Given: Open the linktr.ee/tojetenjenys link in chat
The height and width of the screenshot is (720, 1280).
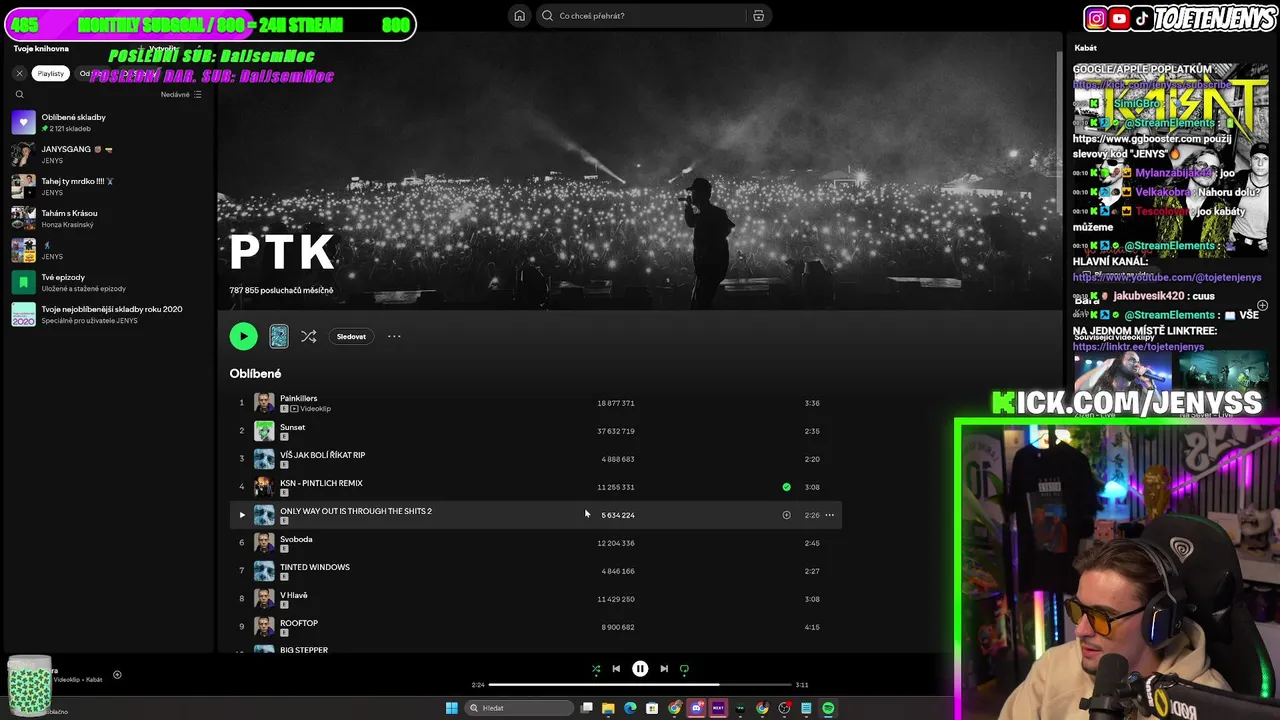Looking at the screenshot, I should tap(1138, 346).
